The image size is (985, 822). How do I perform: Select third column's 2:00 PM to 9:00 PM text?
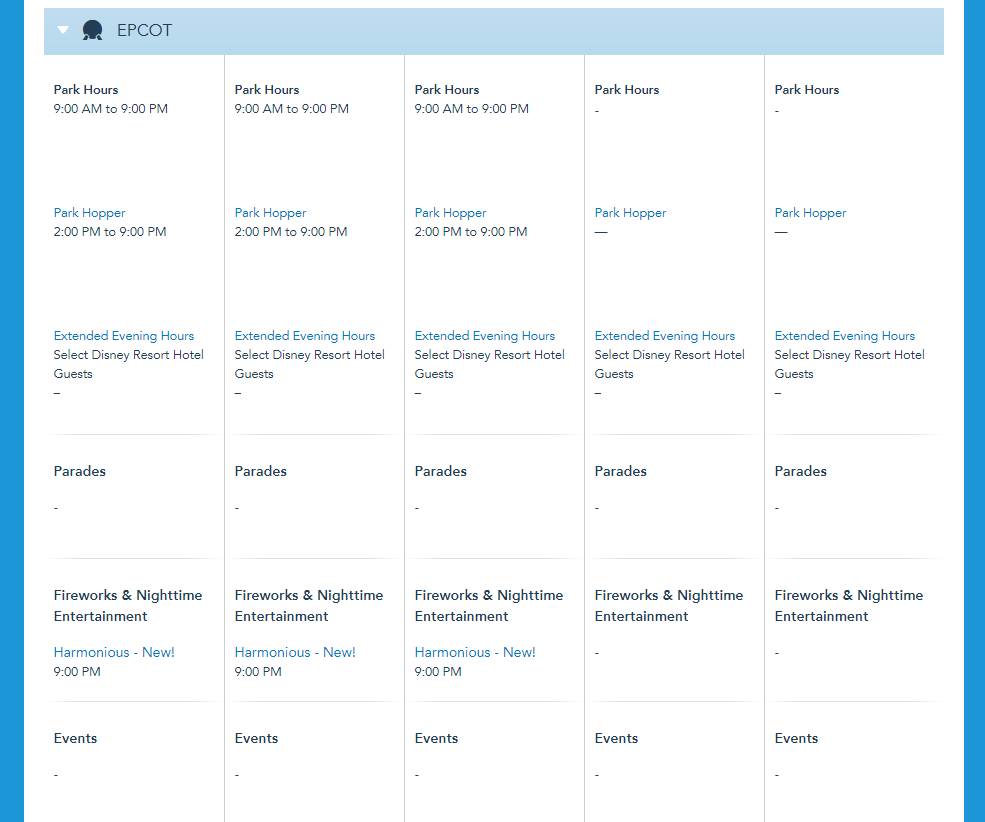click(471, 232)
